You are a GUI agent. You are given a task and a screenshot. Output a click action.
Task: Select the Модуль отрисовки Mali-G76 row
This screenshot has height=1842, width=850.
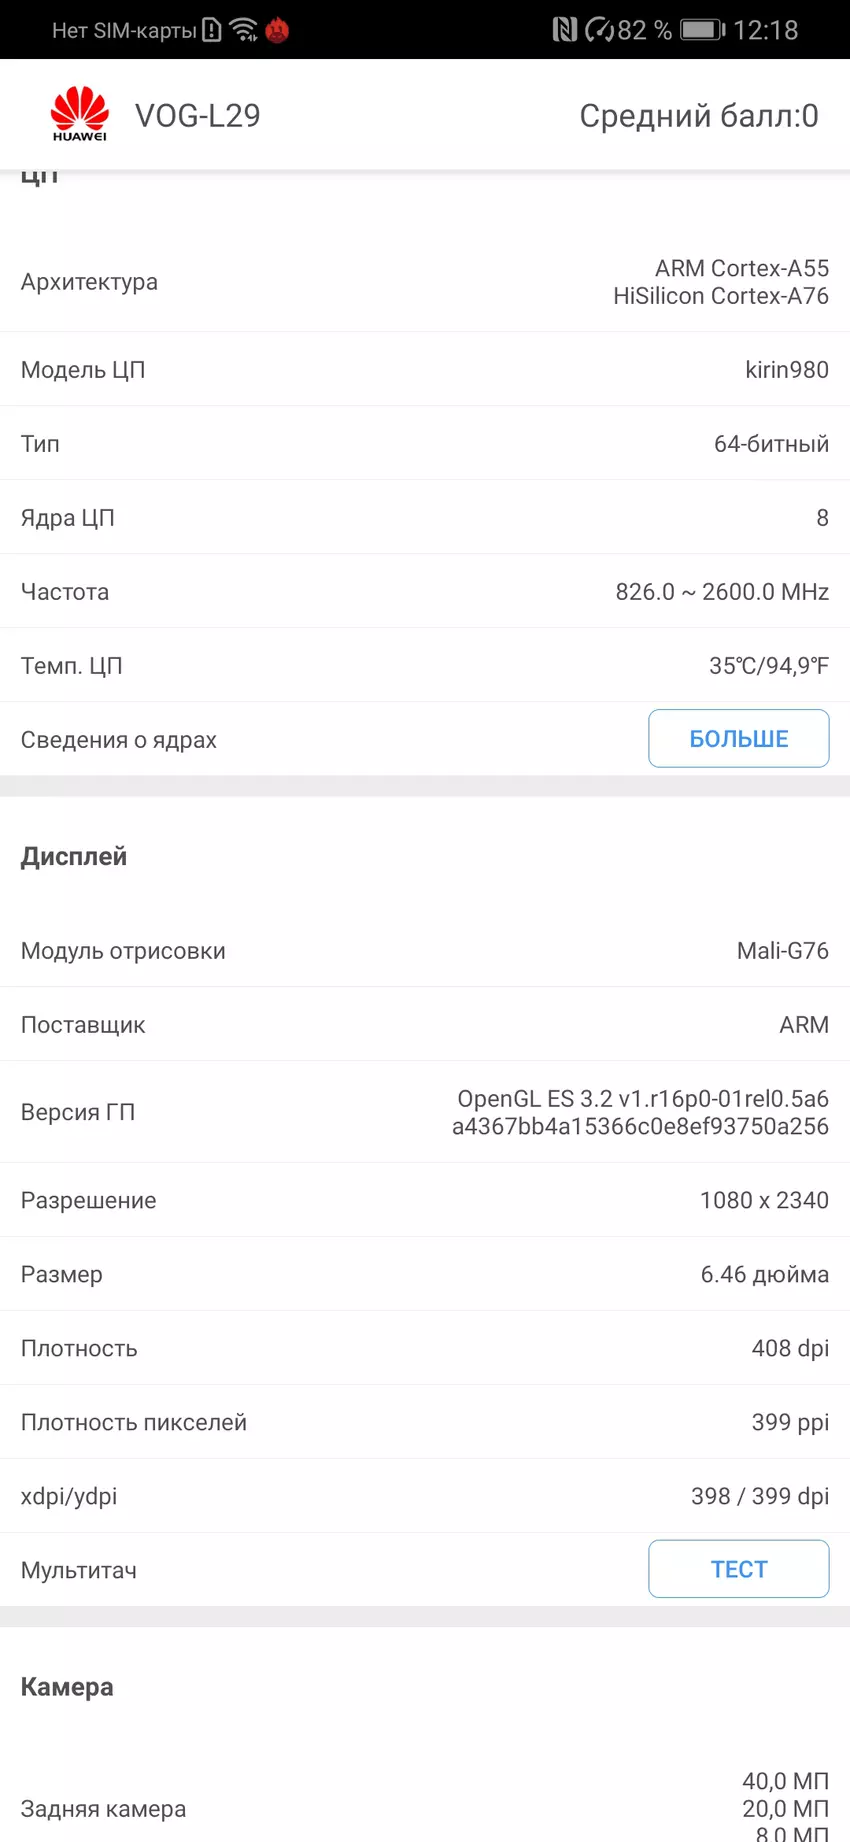pyautogui.click(x=425, y=951)
